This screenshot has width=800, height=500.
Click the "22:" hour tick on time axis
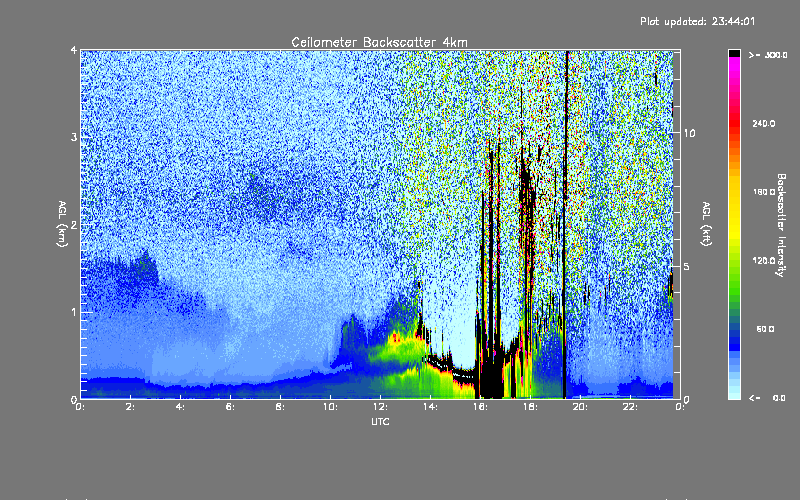pyautogui.click(x=630, y=407)
